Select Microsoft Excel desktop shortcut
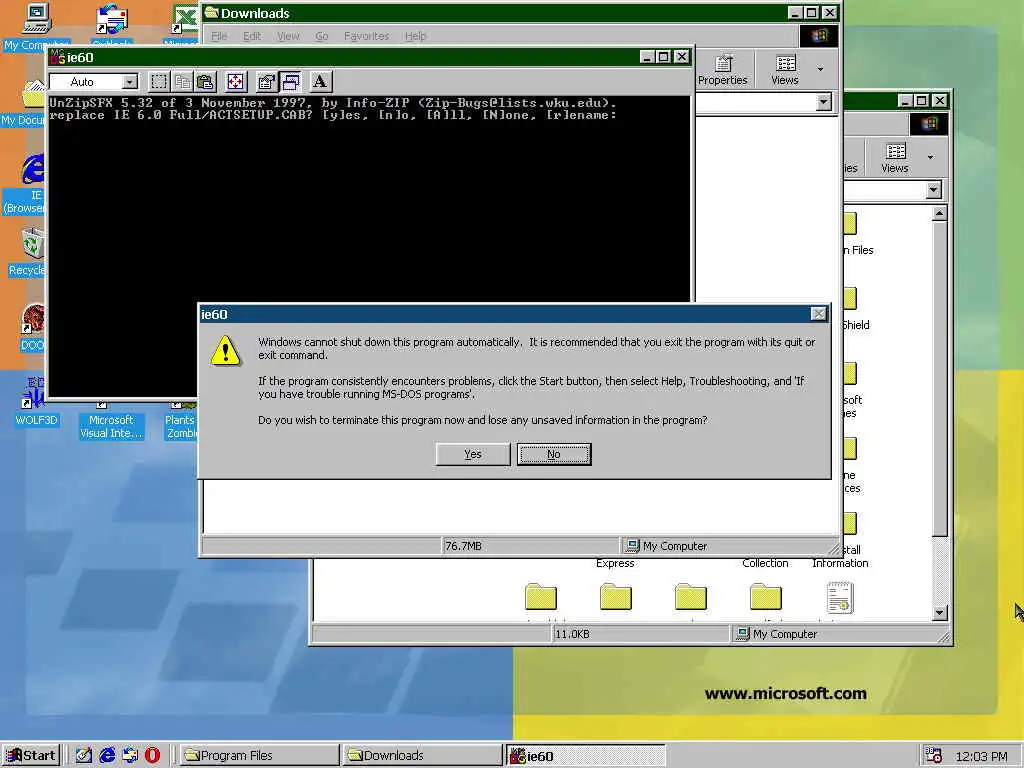 [x=182, y=25]
